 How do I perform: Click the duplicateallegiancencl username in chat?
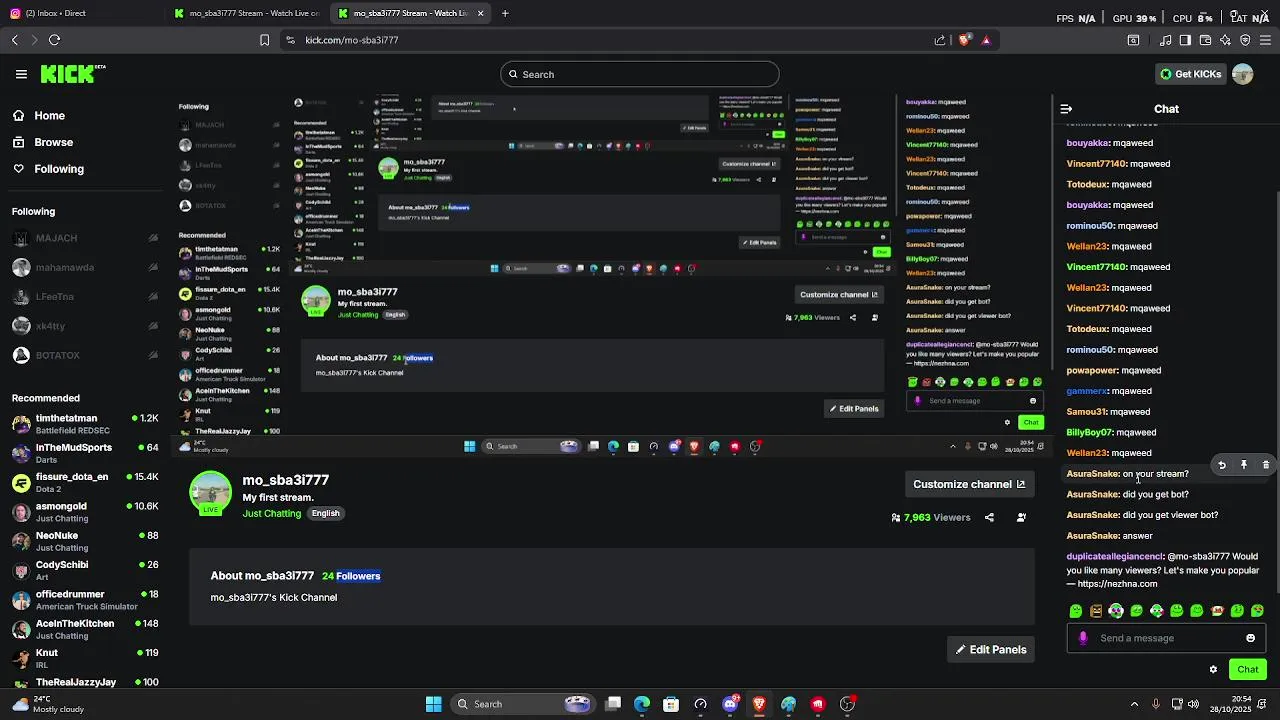1115,556
